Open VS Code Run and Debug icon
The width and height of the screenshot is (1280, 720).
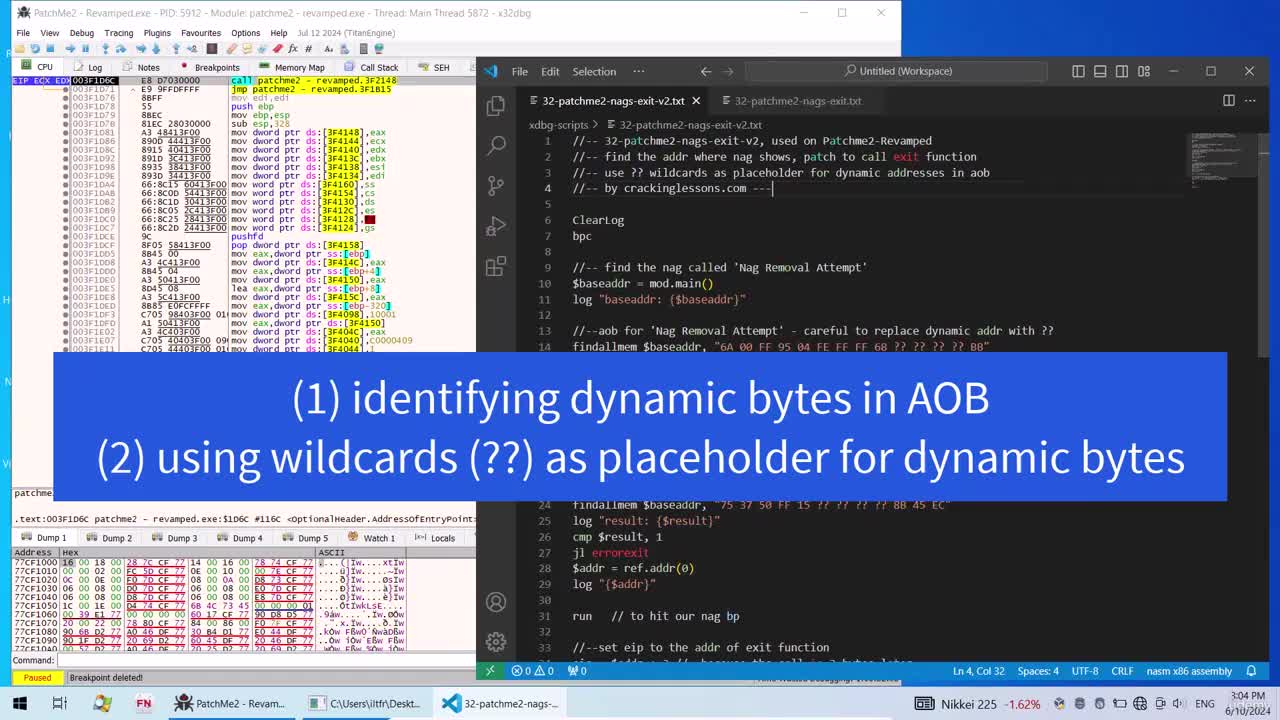pyautogui.click(x=496, y=226)
